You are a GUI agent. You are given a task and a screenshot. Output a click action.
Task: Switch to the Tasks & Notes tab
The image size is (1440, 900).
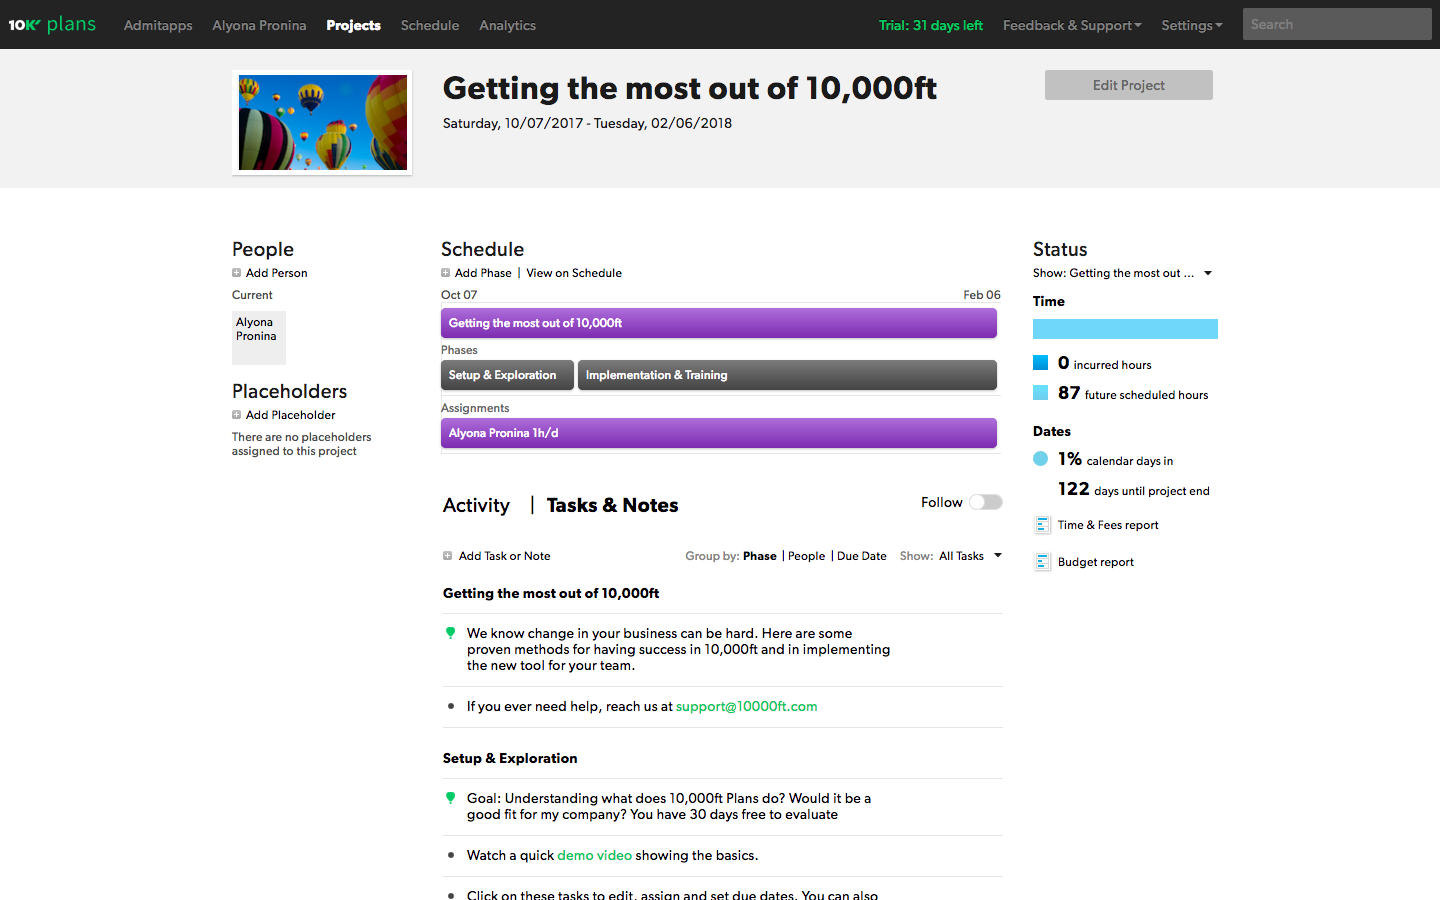point(612,505)
